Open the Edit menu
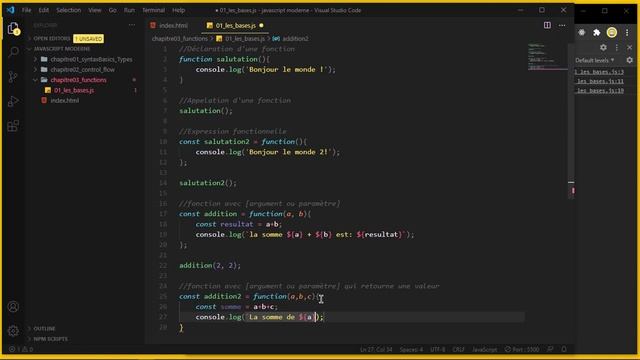Viewport: 640px width, 360px height. coord(44,10)
